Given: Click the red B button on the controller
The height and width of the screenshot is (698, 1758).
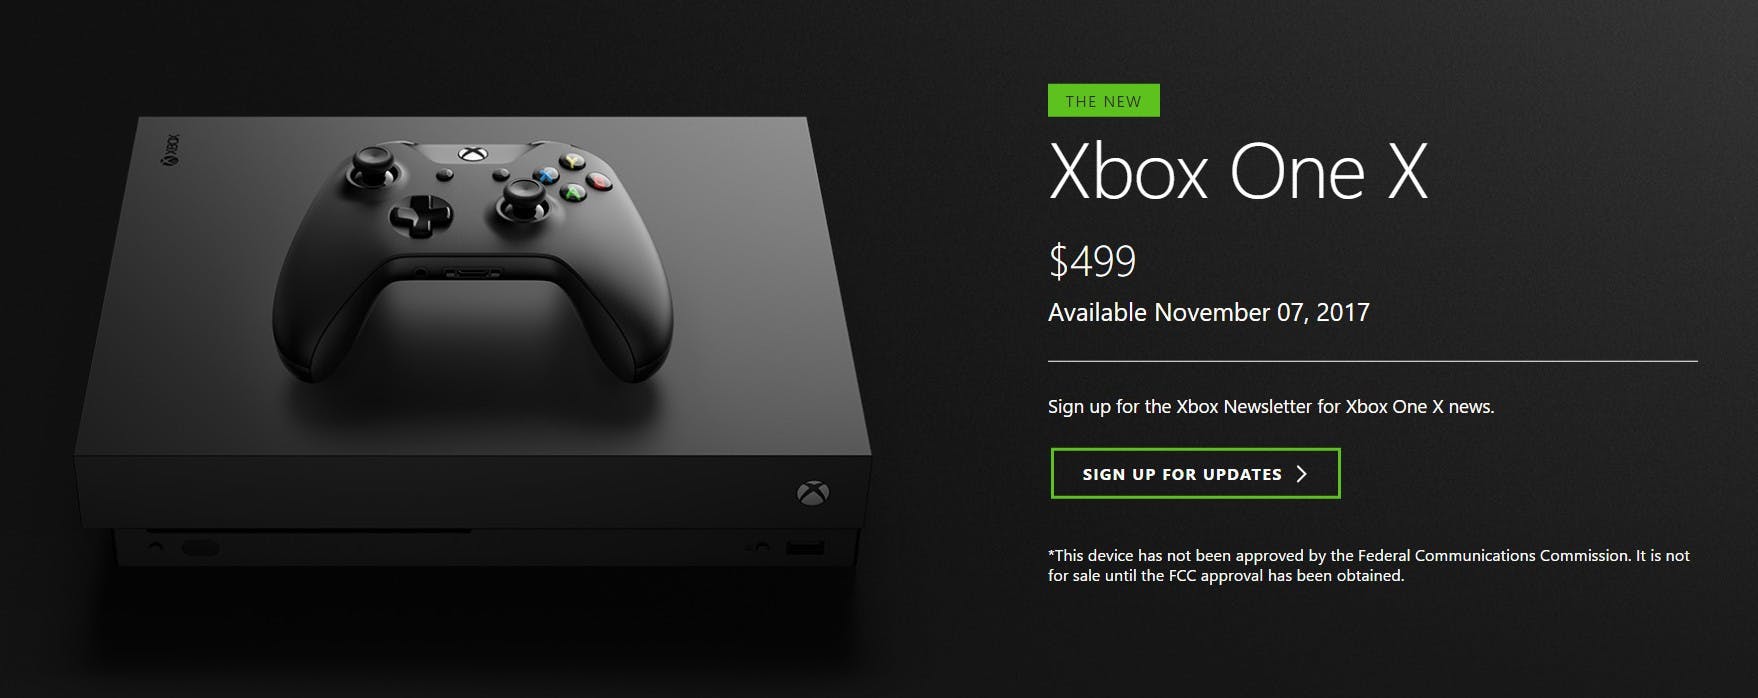Looking at the screenshot, I should [598, 181].
